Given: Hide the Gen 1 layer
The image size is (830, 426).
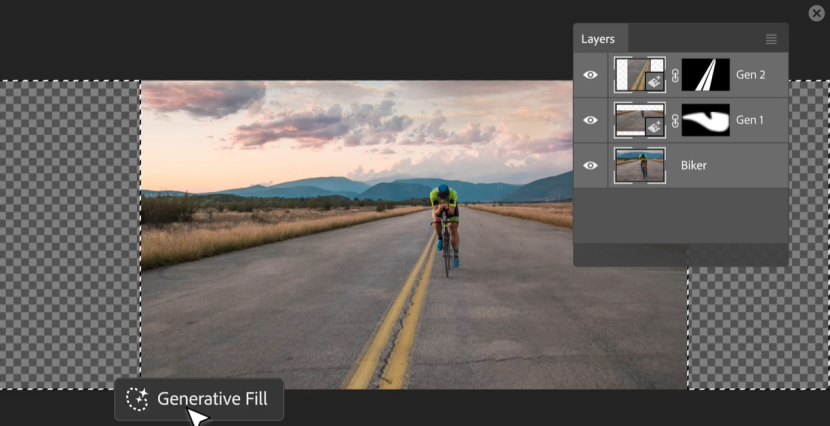Looking at the screenshot, I should click(x=590, y=120).
